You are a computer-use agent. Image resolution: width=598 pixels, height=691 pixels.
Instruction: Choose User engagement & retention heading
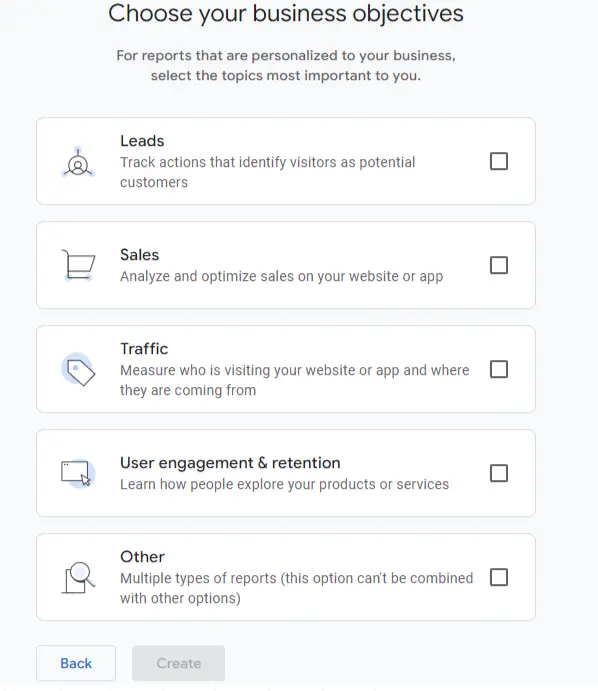pos(230,463)
